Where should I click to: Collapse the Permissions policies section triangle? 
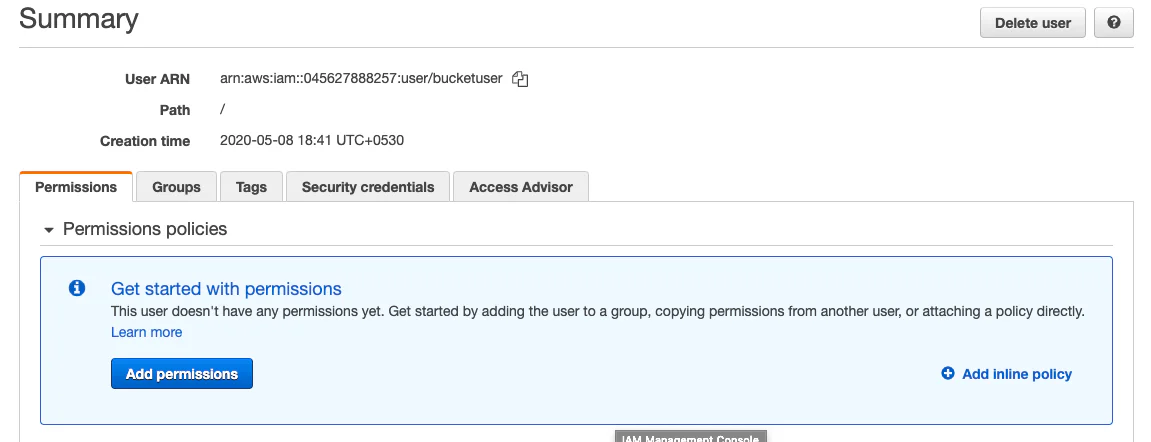[x=49, y=230]
